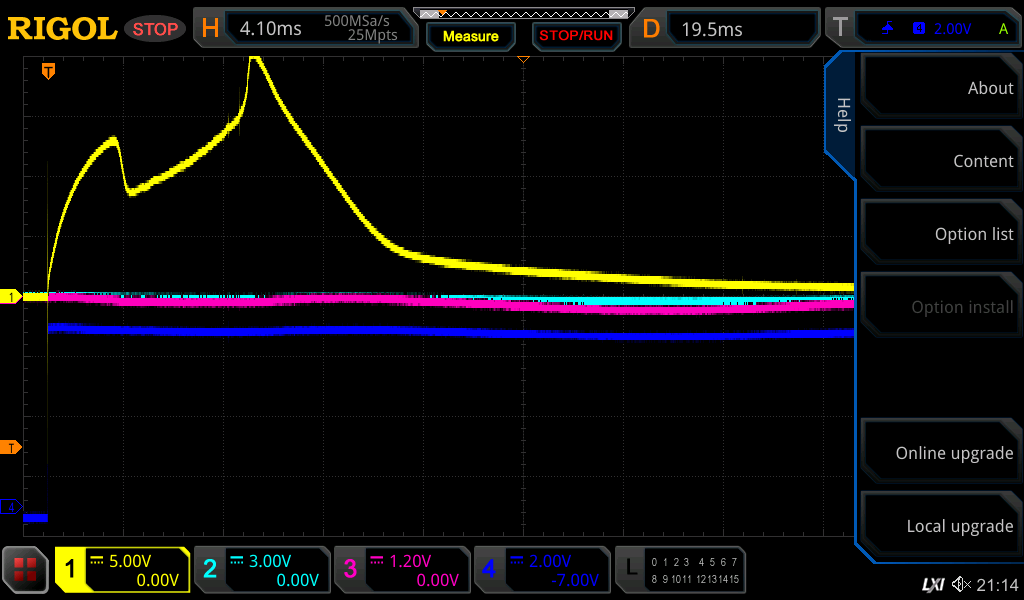The image size is (1024, 600).
Task: Select the About menu item
Action: [940, 88]
